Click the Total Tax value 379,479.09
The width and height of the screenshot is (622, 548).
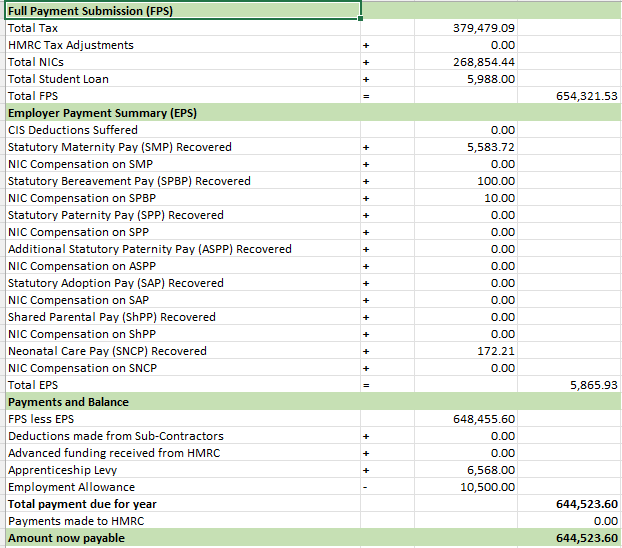(484, 28)
